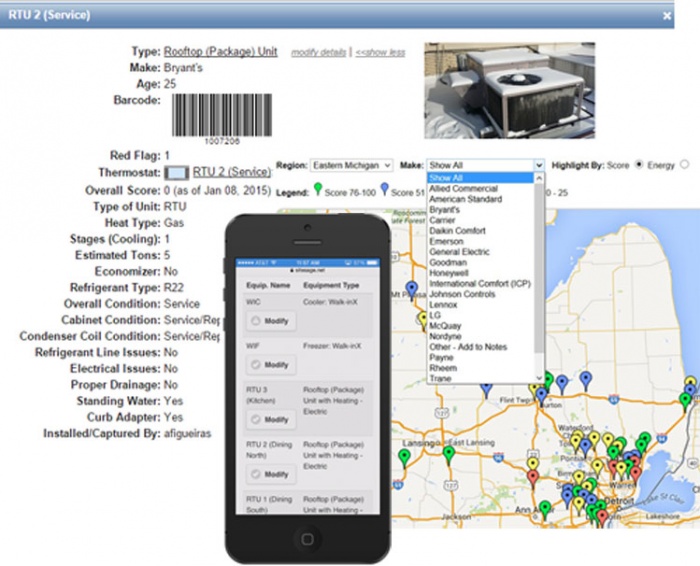Click the Make list scrollbar thumb
Image resolution: width=700 pixels, height=566 pixels.
539,268
